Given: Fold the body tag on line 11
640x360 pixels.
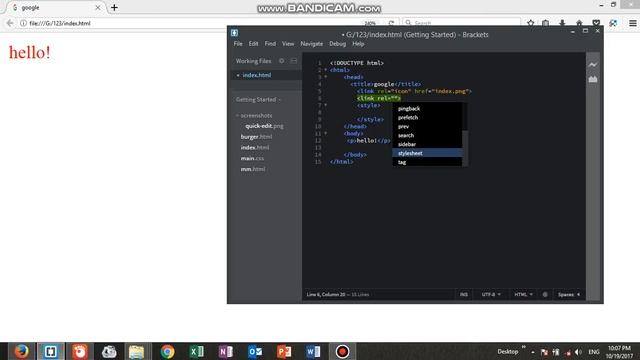Looking at the screenshot, I should [325, 133].
